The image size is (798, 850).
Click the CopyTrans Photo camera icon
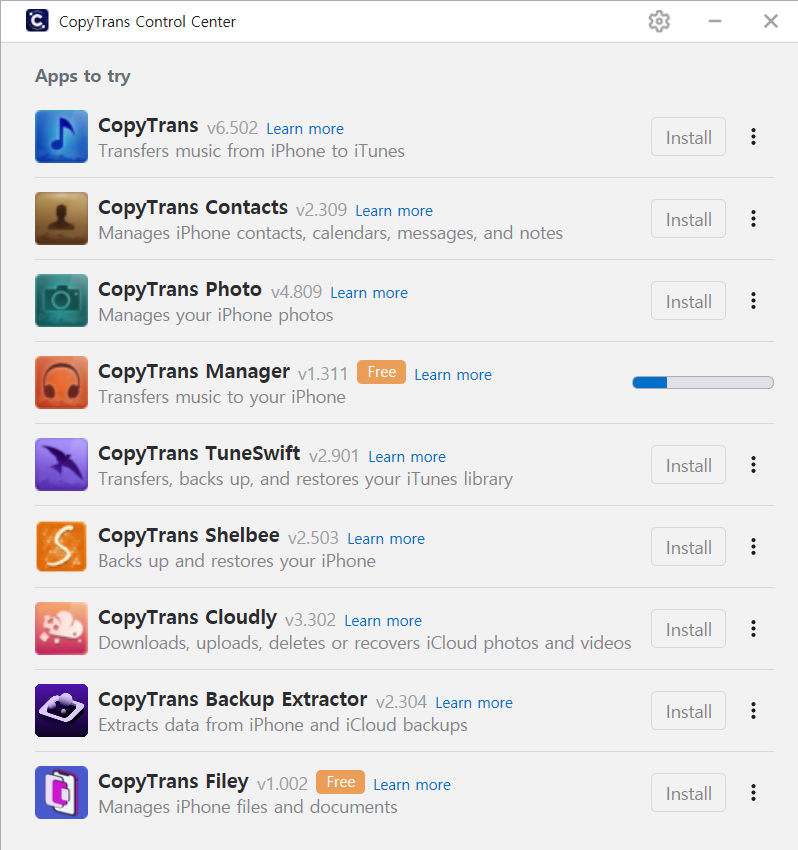[x=61, y=300]
